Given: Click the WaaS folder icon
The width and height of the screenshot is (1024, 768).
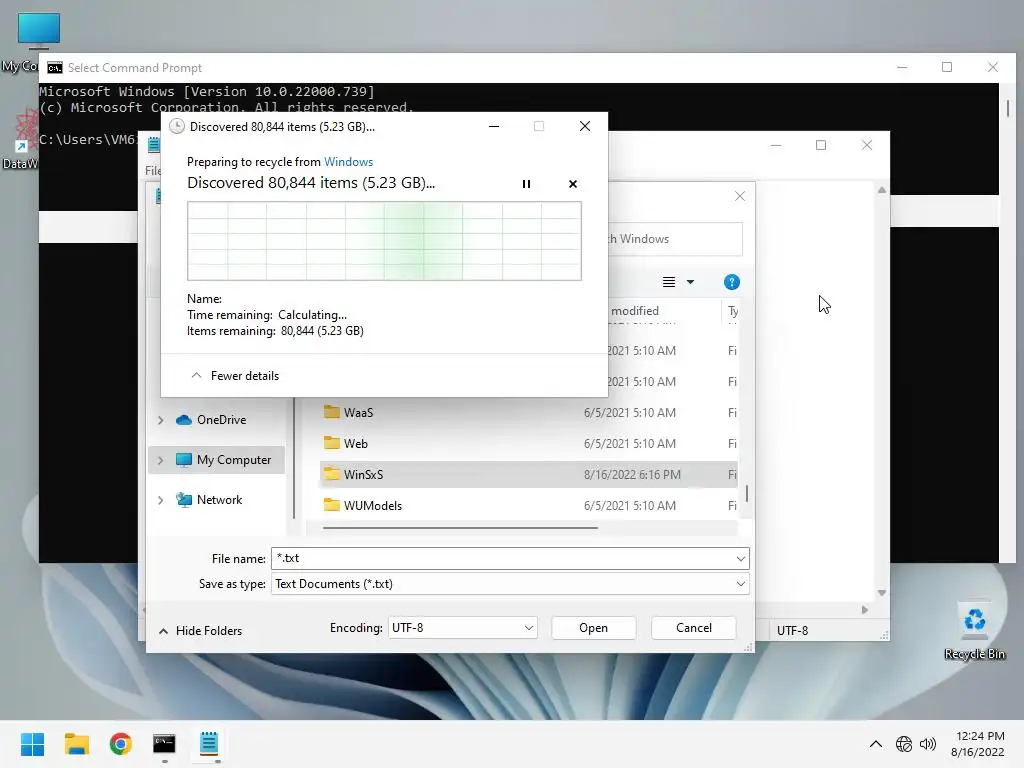Looking at the screenshot, I should point(332,412).
